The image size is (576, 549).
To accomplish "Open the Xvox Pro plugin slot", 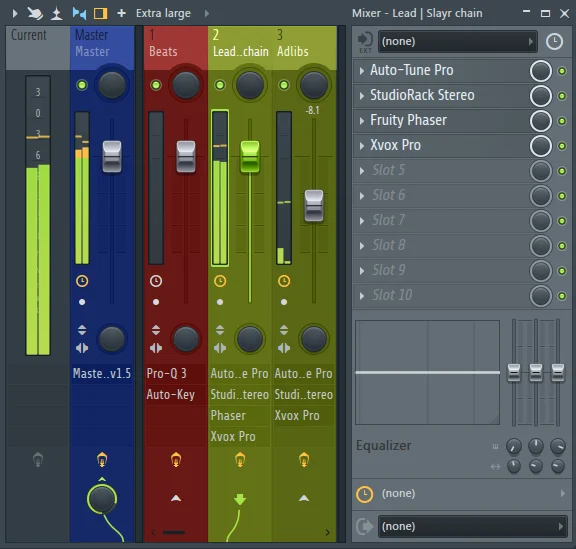I will click(x=395, y=145).
